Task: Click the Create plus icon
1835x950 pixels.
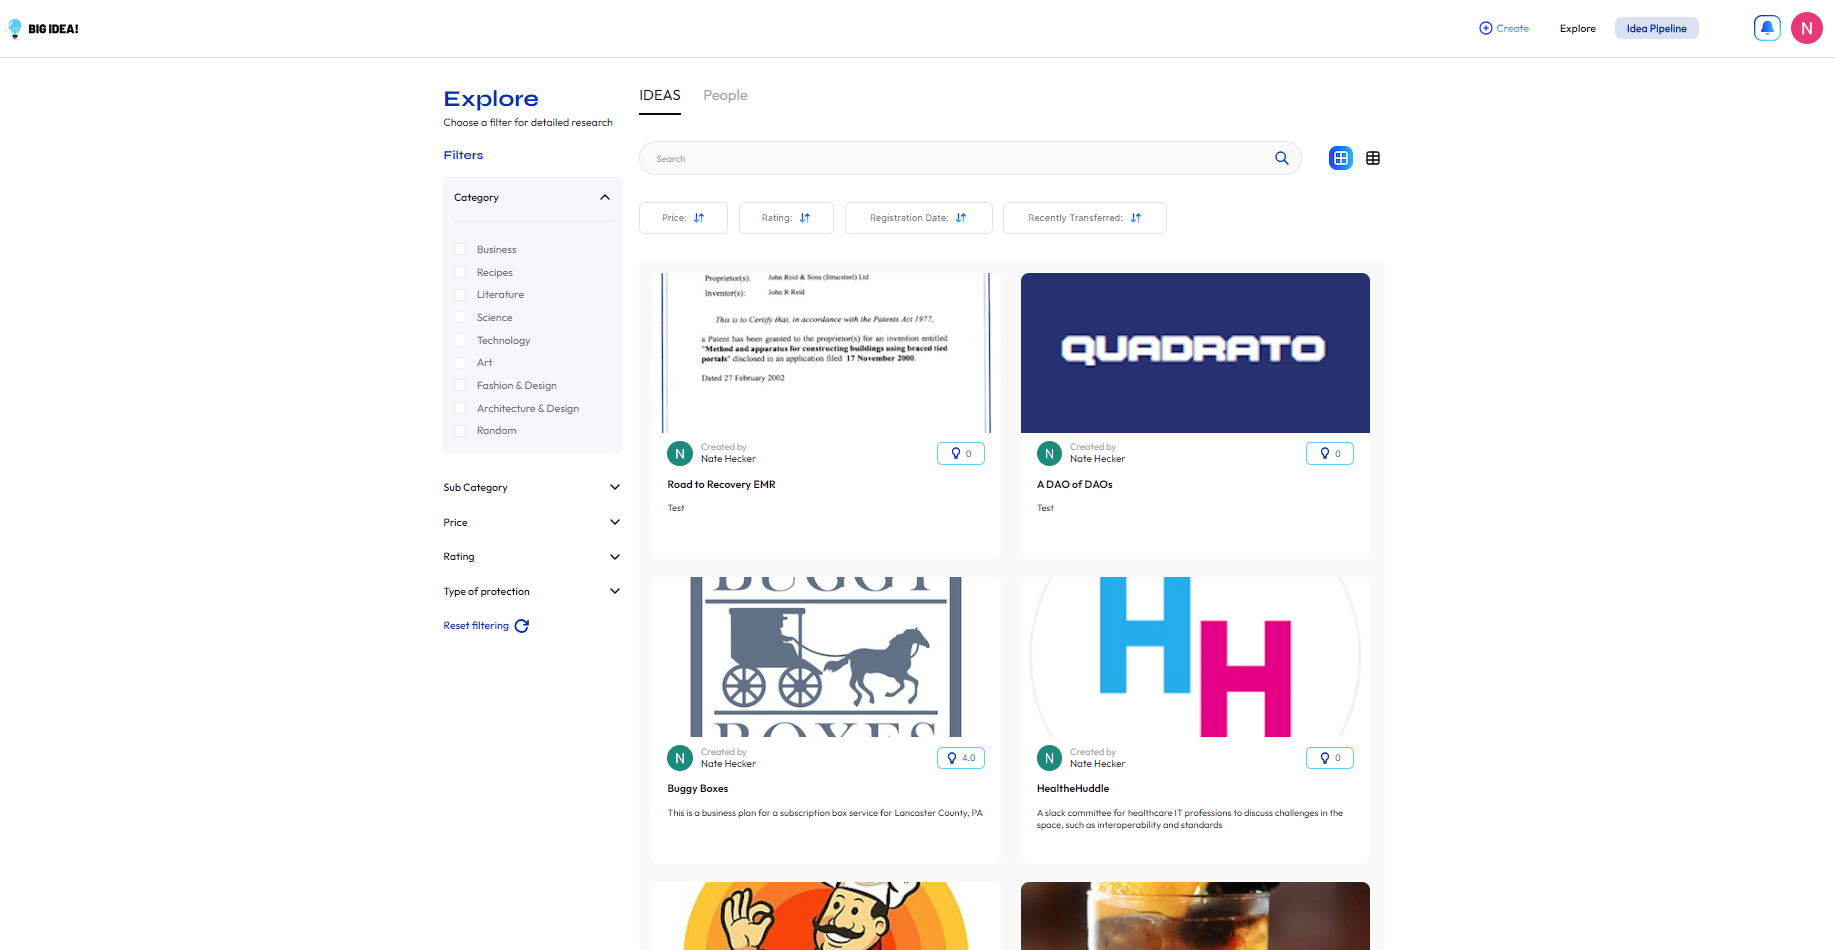Action: point(1485,28)
